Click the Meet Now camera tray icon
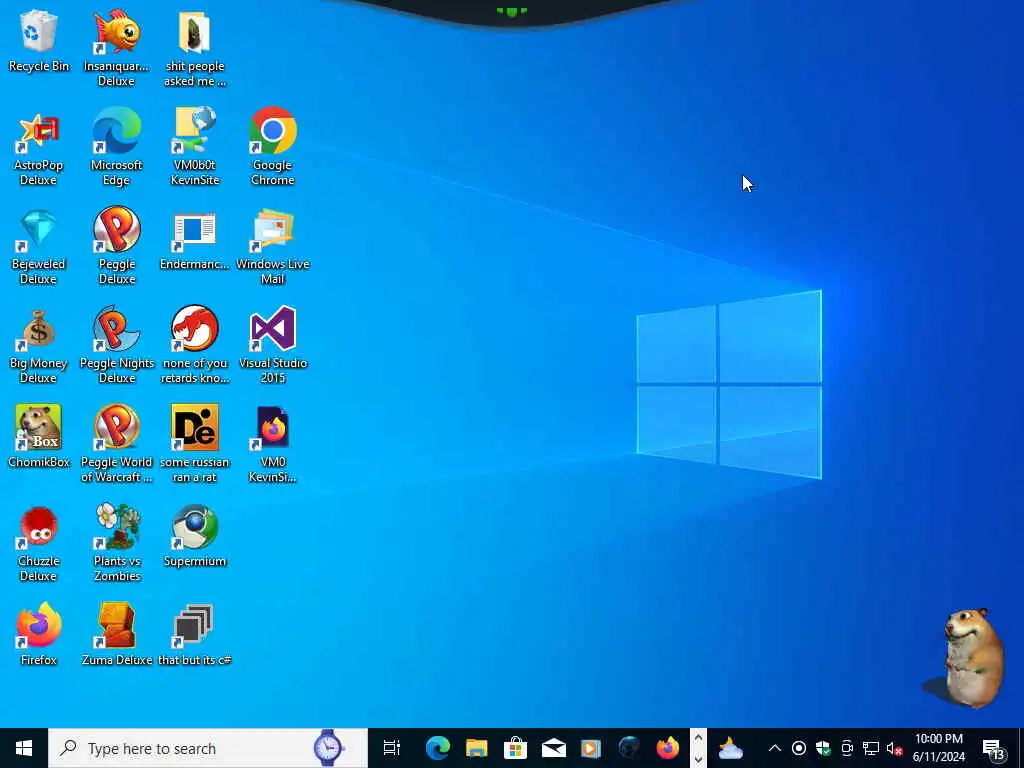Image resolution: width=1024 pixels, height=768 pixels. click(x=847, y=748)
